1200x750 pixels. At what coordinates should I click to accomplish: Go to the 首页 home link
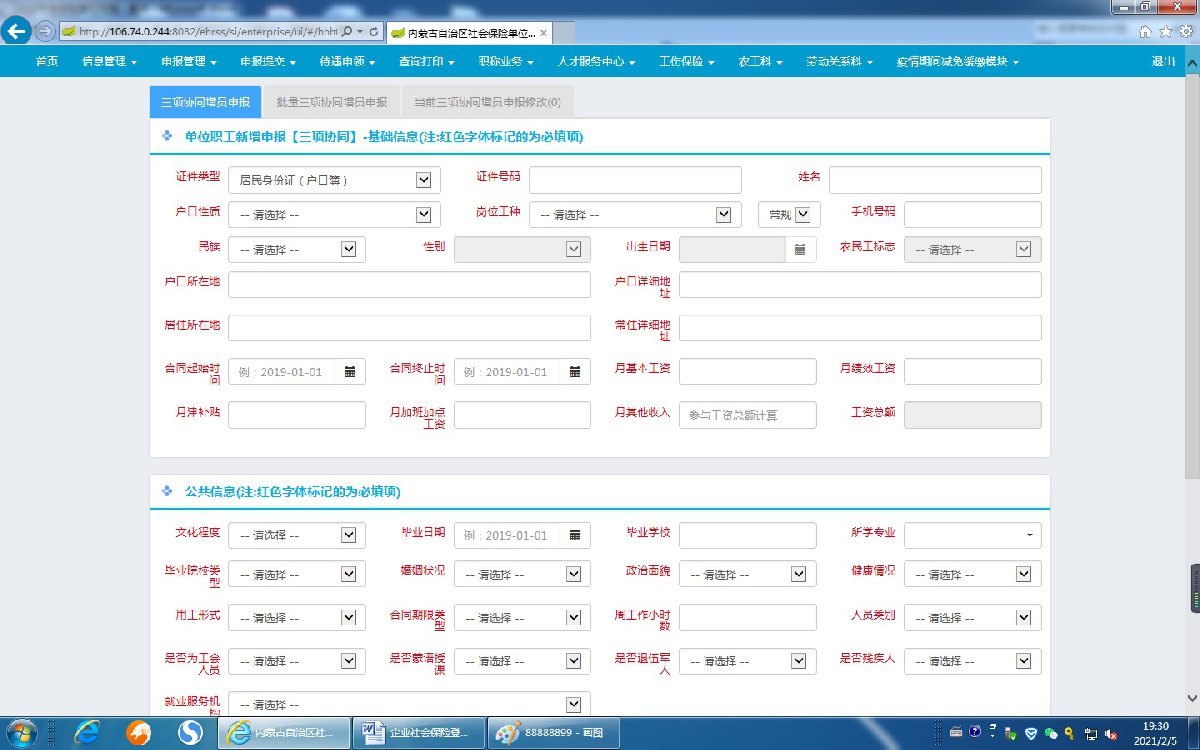(x=46, y=62)
